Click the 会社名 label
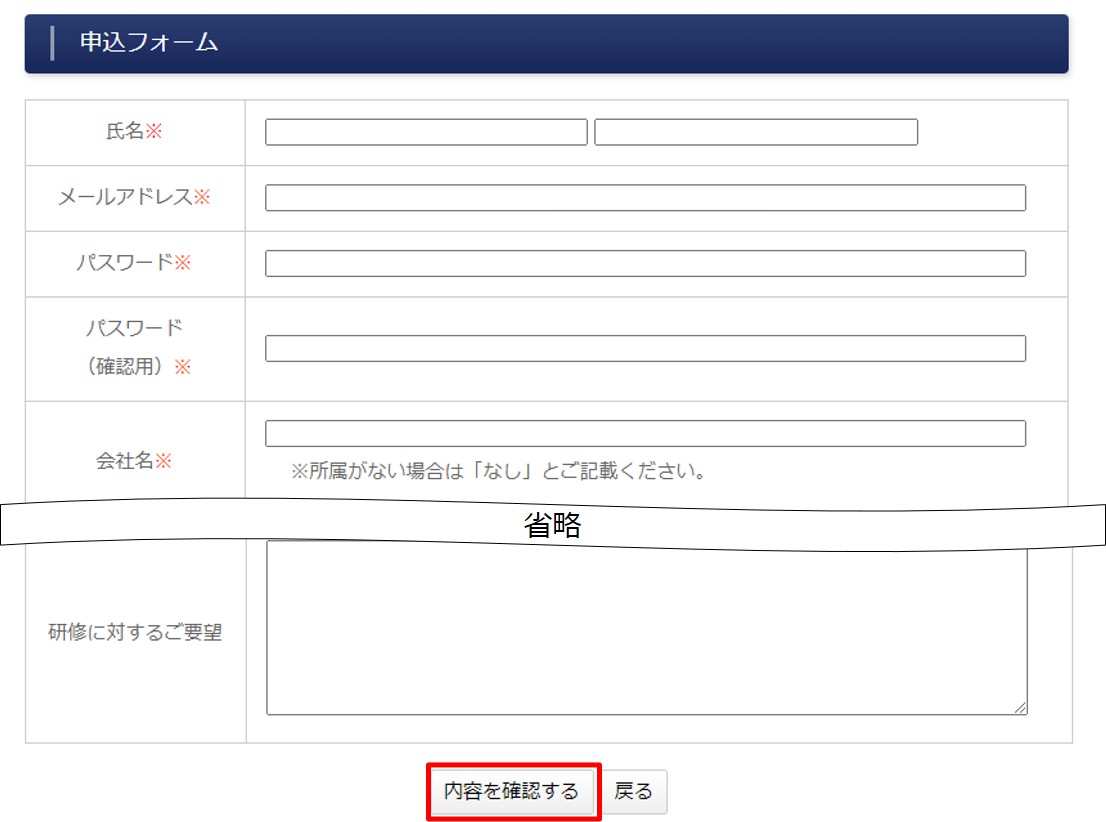 (x=134, y=461)
